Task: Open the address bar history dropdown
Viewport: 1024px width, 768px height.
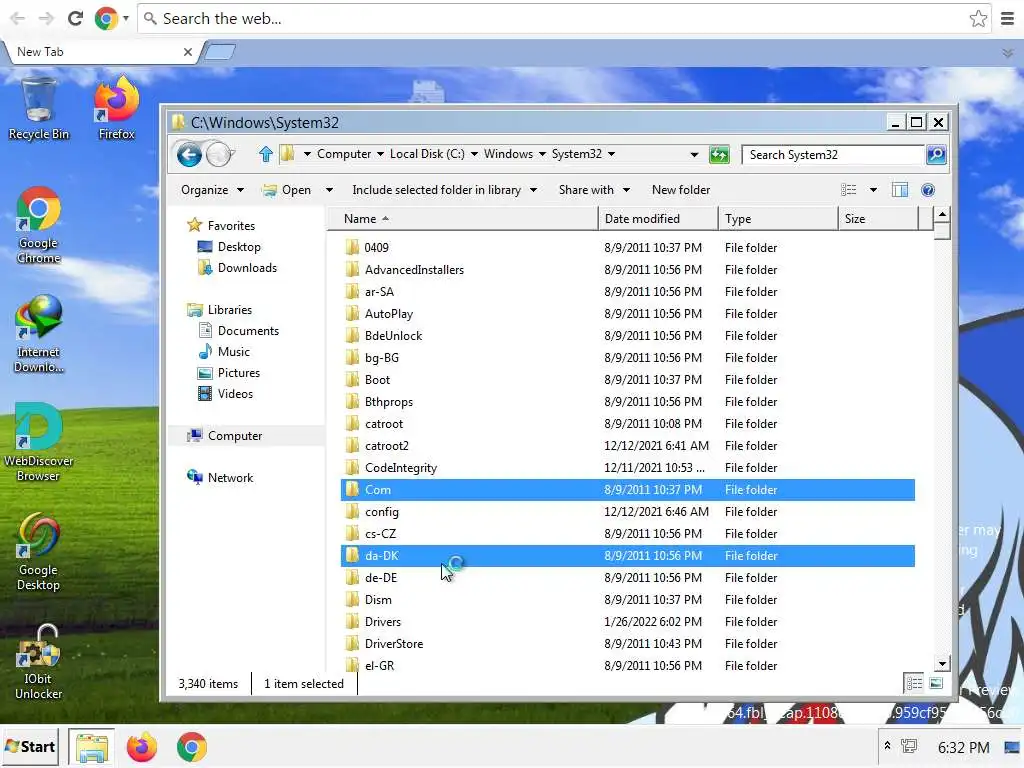Action: (x=694, y=155)
